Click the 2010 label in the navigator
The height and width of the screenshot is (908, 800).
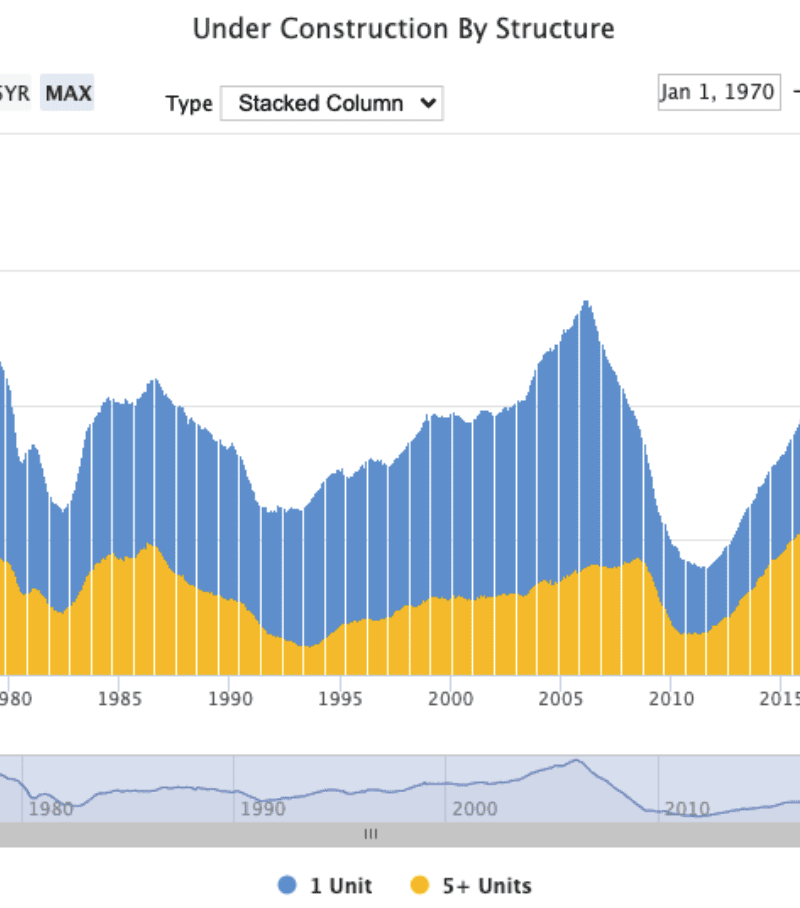click(x=686, y=808)
